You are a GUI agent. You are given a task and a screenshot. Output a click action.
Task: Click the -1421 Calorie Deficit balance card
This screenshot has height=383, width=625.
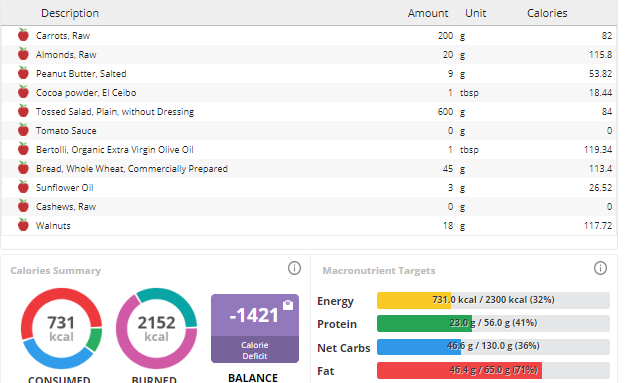click(x=255, y=328)
